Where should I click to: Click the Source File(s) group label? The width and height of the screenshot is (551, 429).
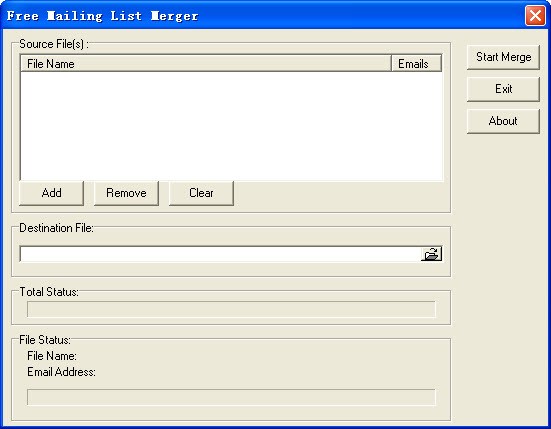tap(54, 44)
